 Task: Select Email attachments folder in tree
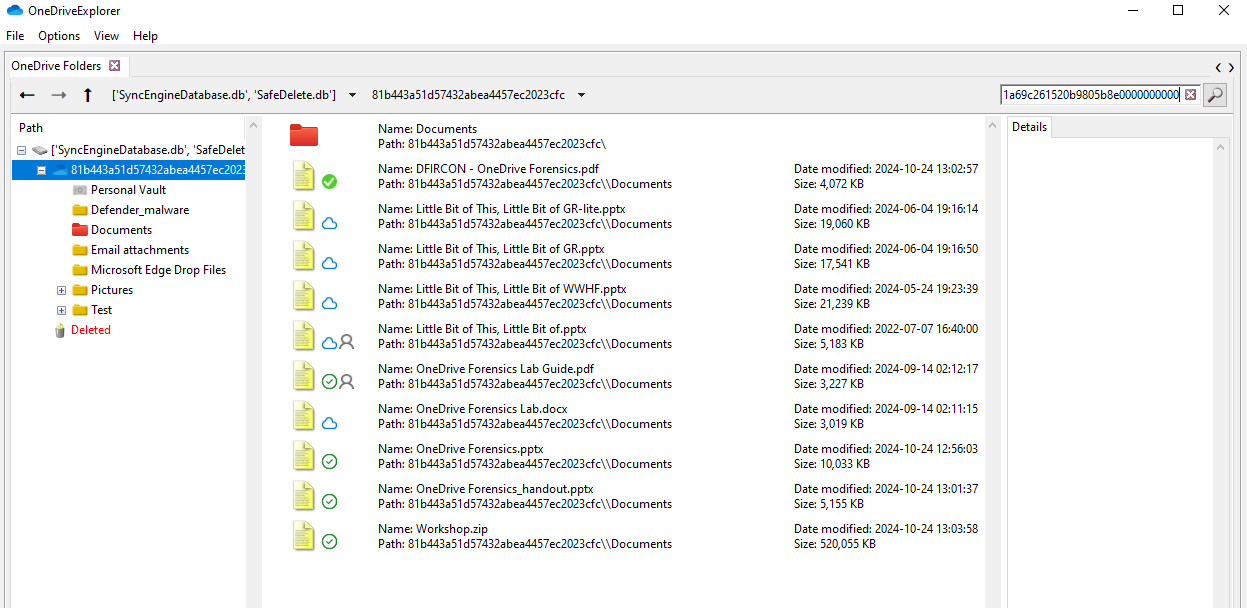tap(140, 250)
